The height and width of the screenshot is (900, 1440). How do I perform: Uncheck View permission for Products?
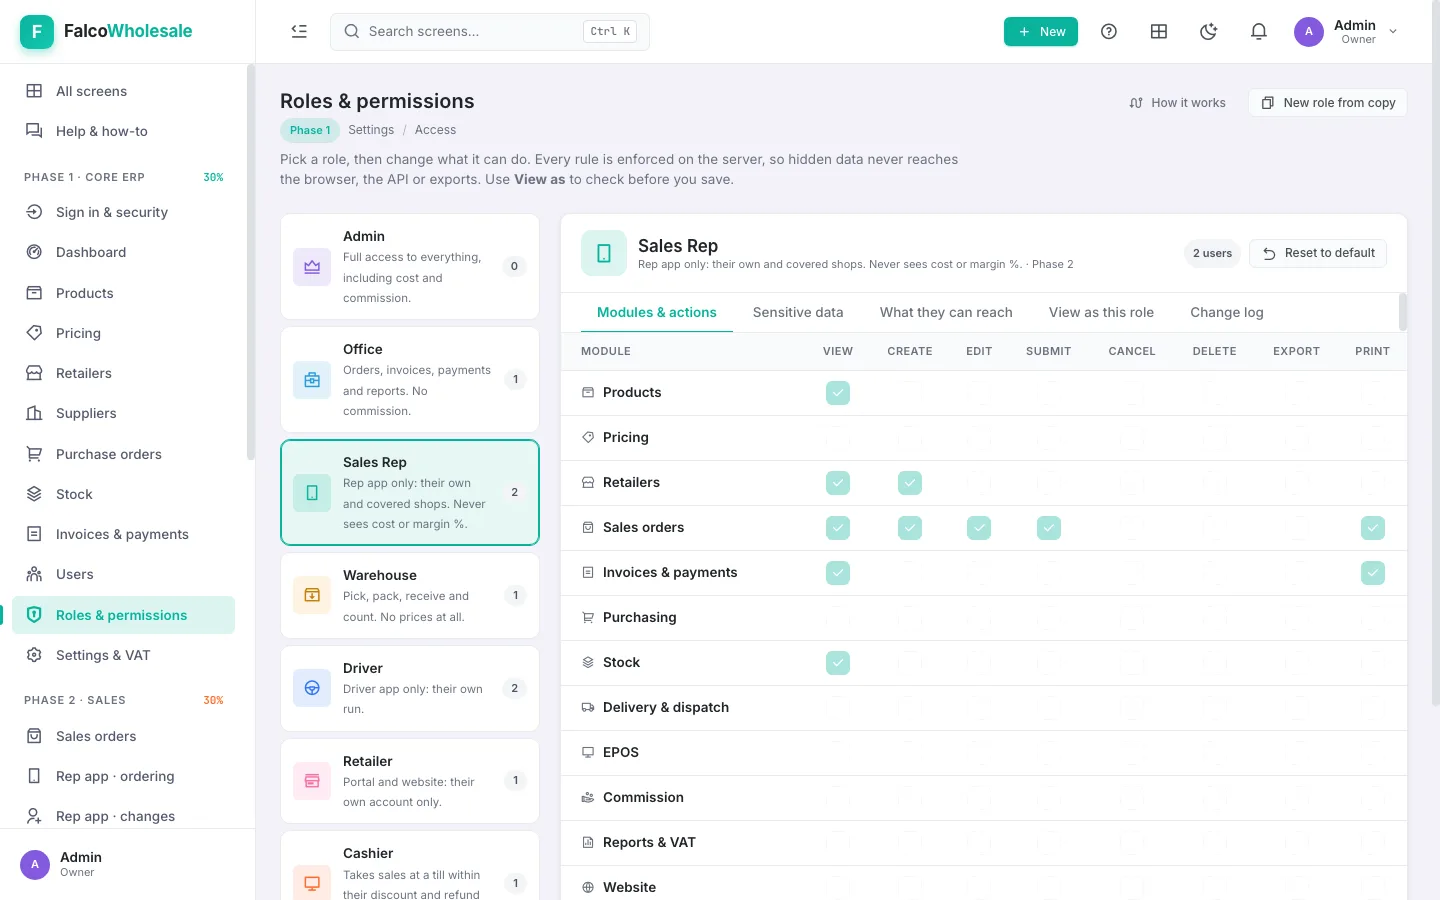click(x=838, y=393)
